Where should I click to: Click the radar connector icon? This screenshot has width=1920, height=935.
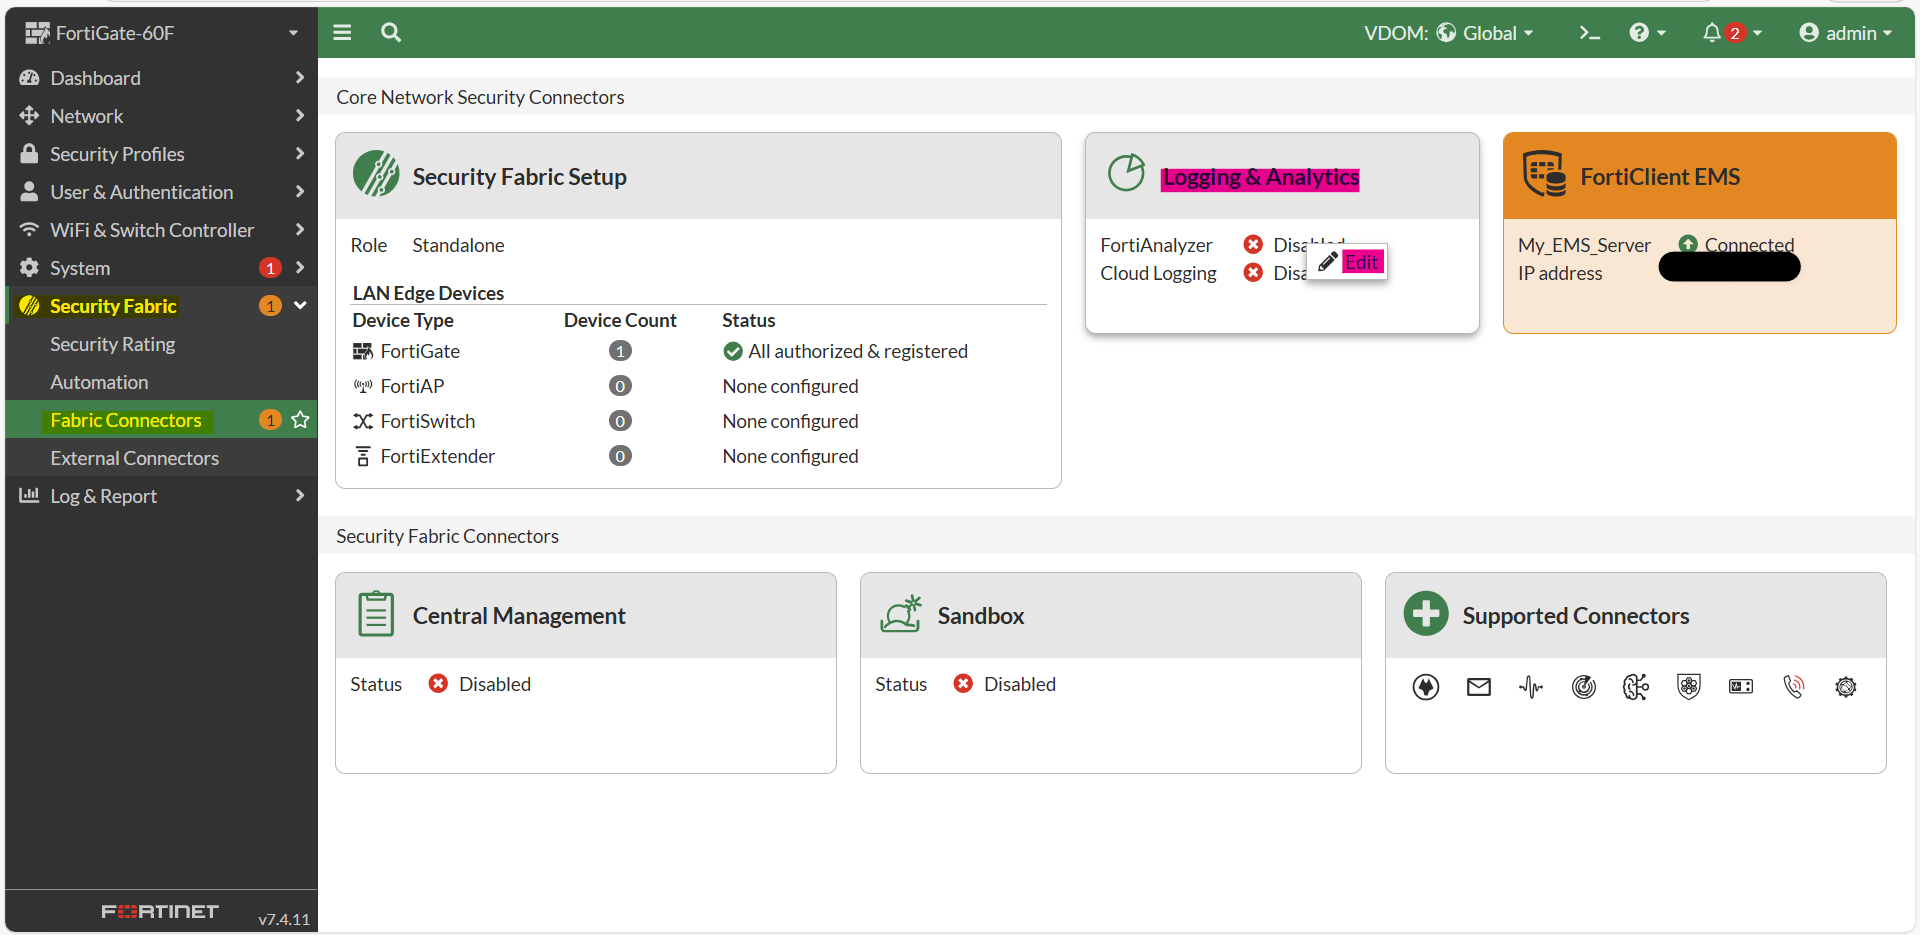pyautogui.click(x=1584, y=687)
